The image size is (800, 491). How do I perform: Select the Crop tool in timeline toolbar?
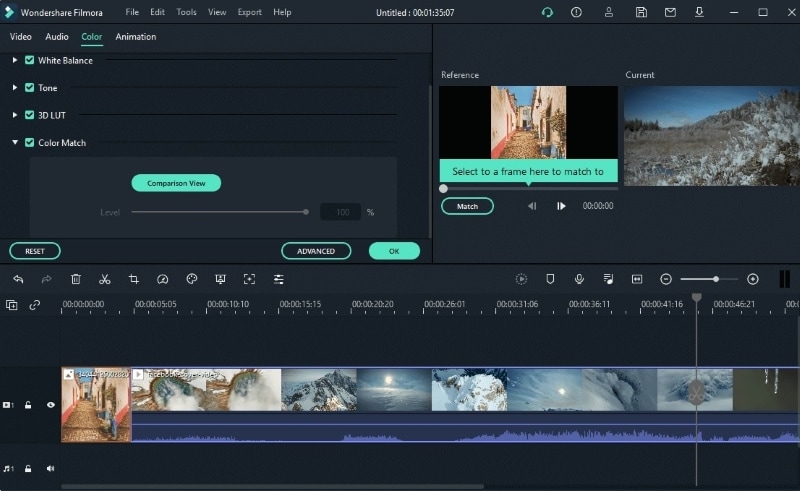[x=134, y=279]
